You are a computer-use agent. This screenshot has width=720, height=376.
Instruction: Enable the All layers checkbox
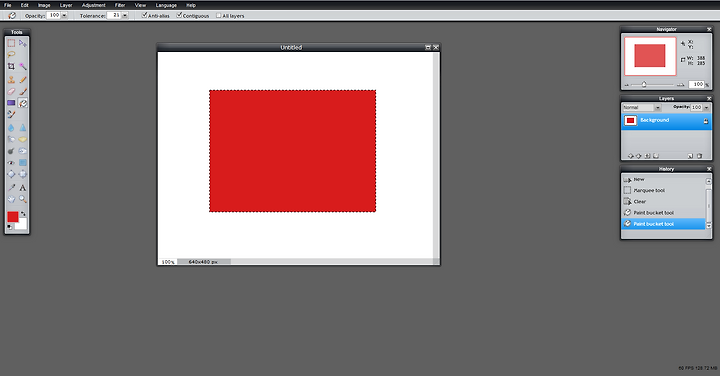(219, 15)
